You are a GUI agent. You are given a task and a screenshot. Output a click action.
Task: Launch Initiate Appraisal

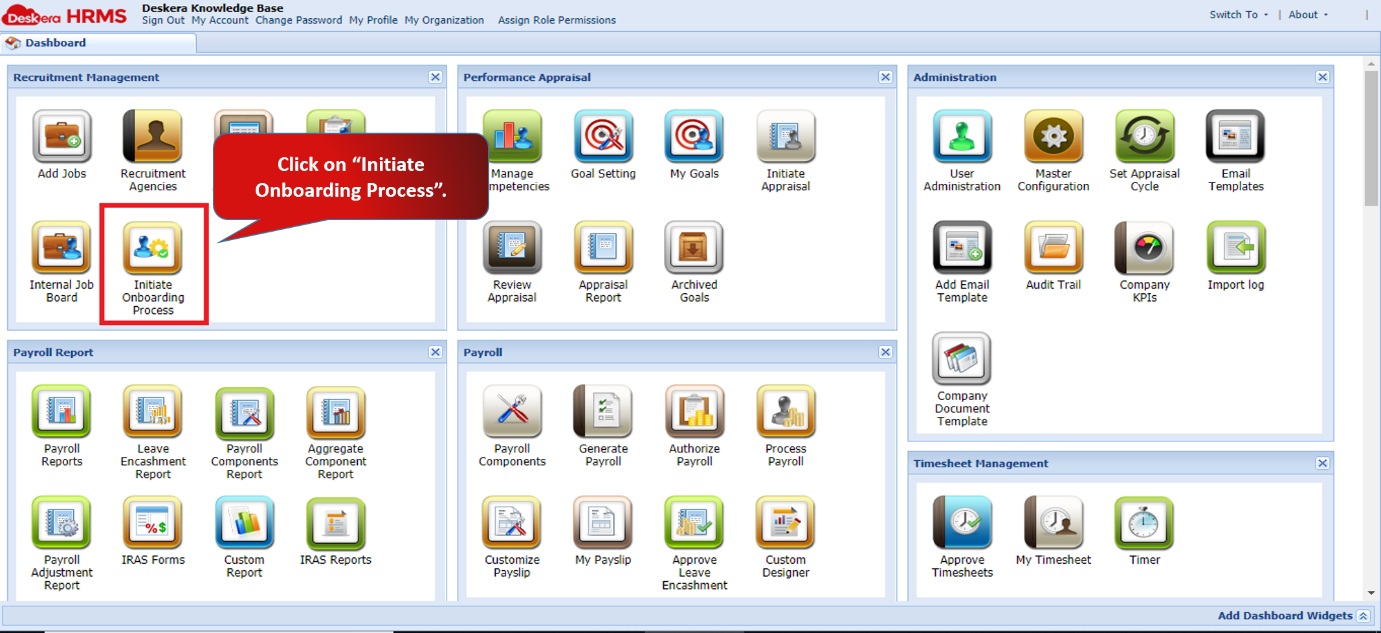pos(786,136)
